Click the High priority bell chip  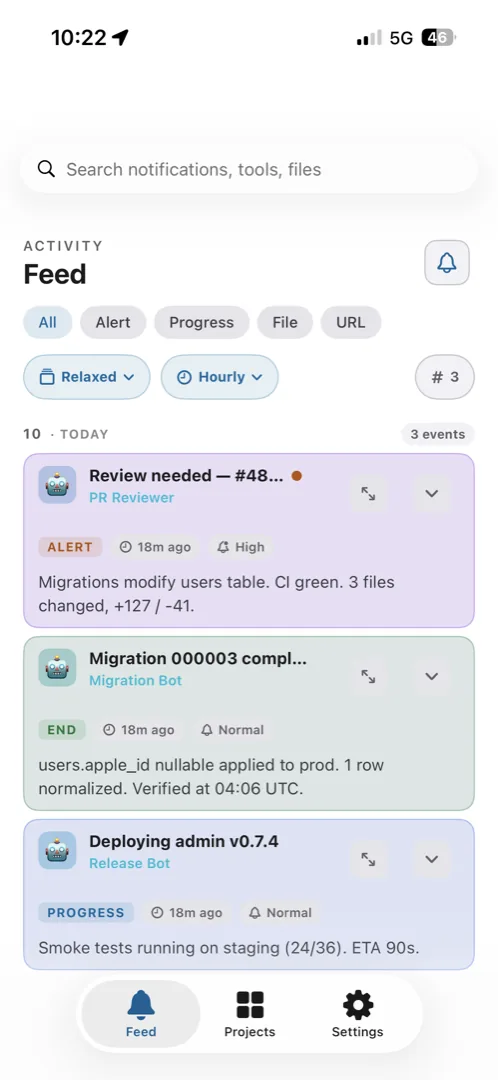pyautogui.click(x=240, y=547)
